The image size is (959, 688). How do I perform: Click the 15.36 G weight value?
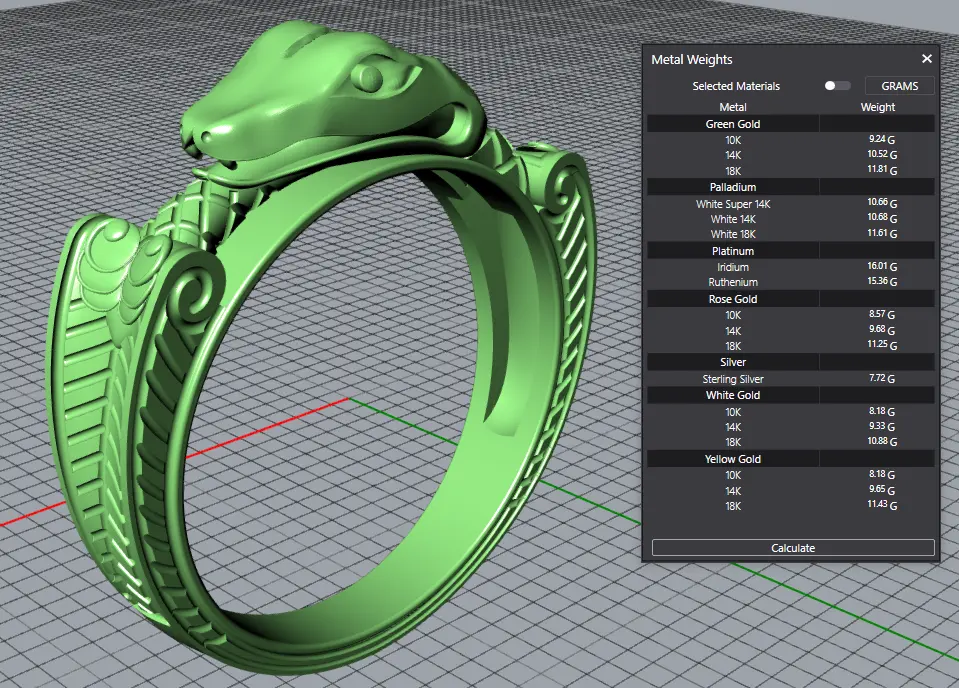pyautogui.click(x=882, y=281)
